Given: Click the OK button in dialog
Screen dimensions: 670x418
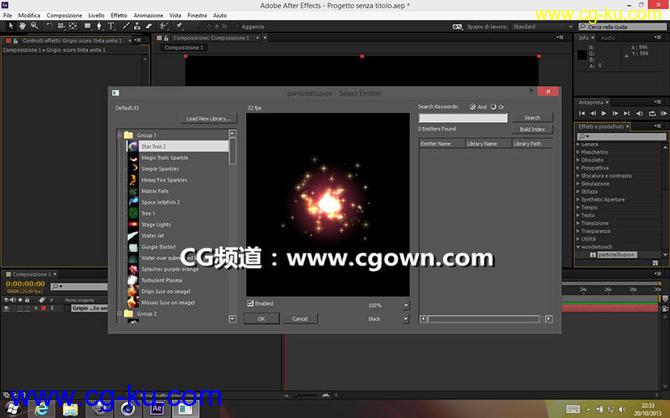Looking at the screenshot, I should click(x=262, y=318).
